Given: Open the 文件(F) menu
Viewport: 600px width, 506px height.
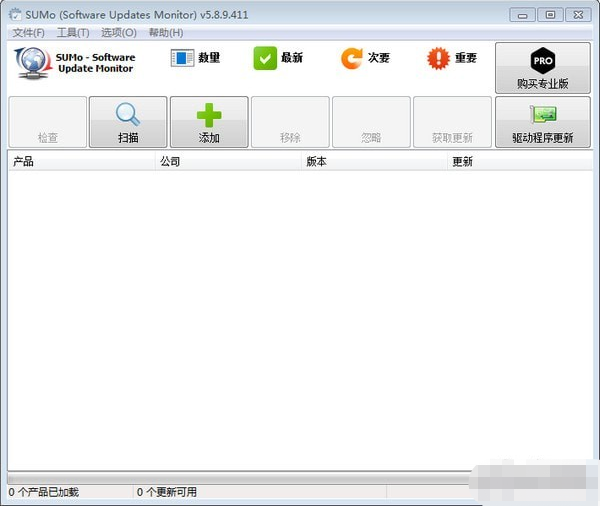Looking at the screenshot, I should 28,33.
